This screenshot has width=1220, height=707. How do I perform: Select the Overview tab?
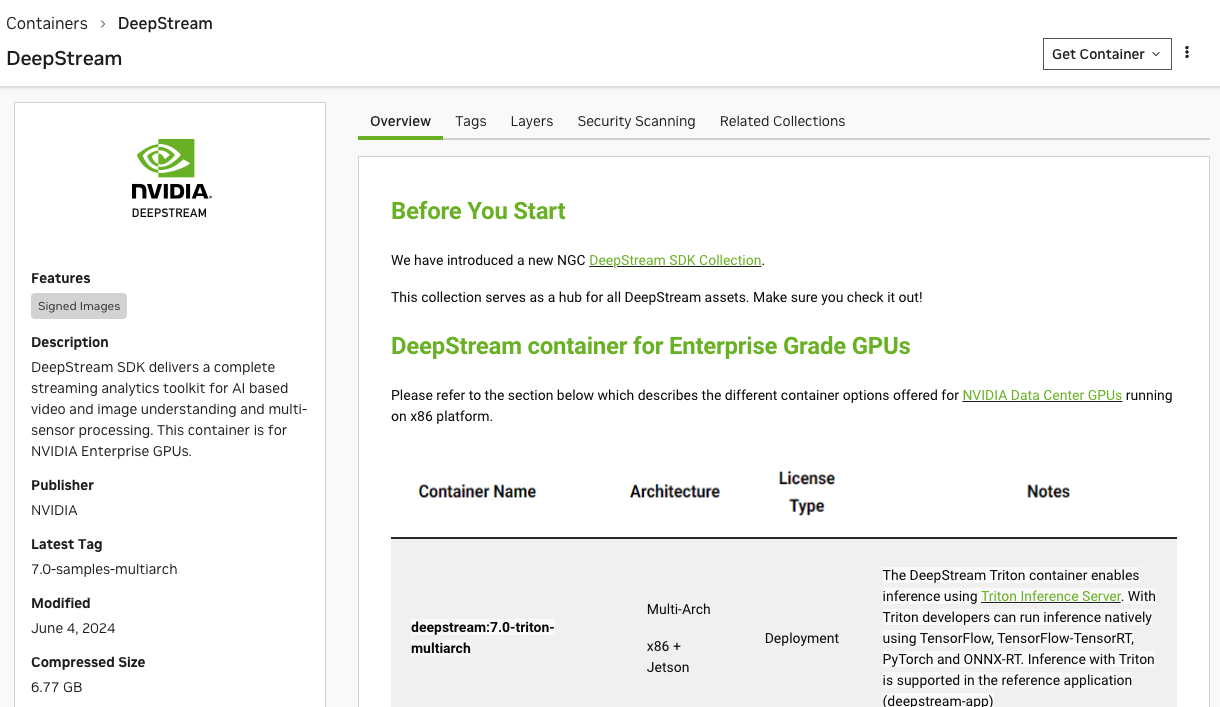tap(400, 121)
